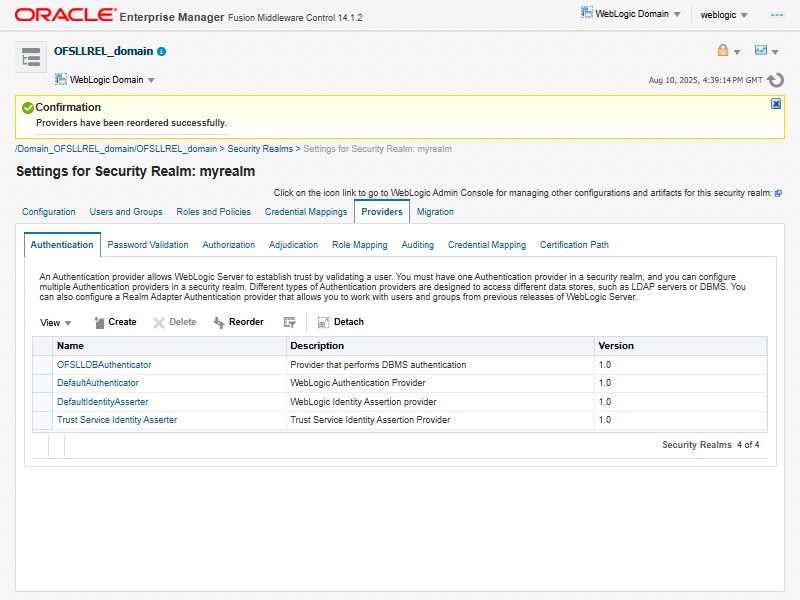This screenshot has height=600, width=800.
Task: Open the Certification Path sub-tab
Action: click(574, 245)
